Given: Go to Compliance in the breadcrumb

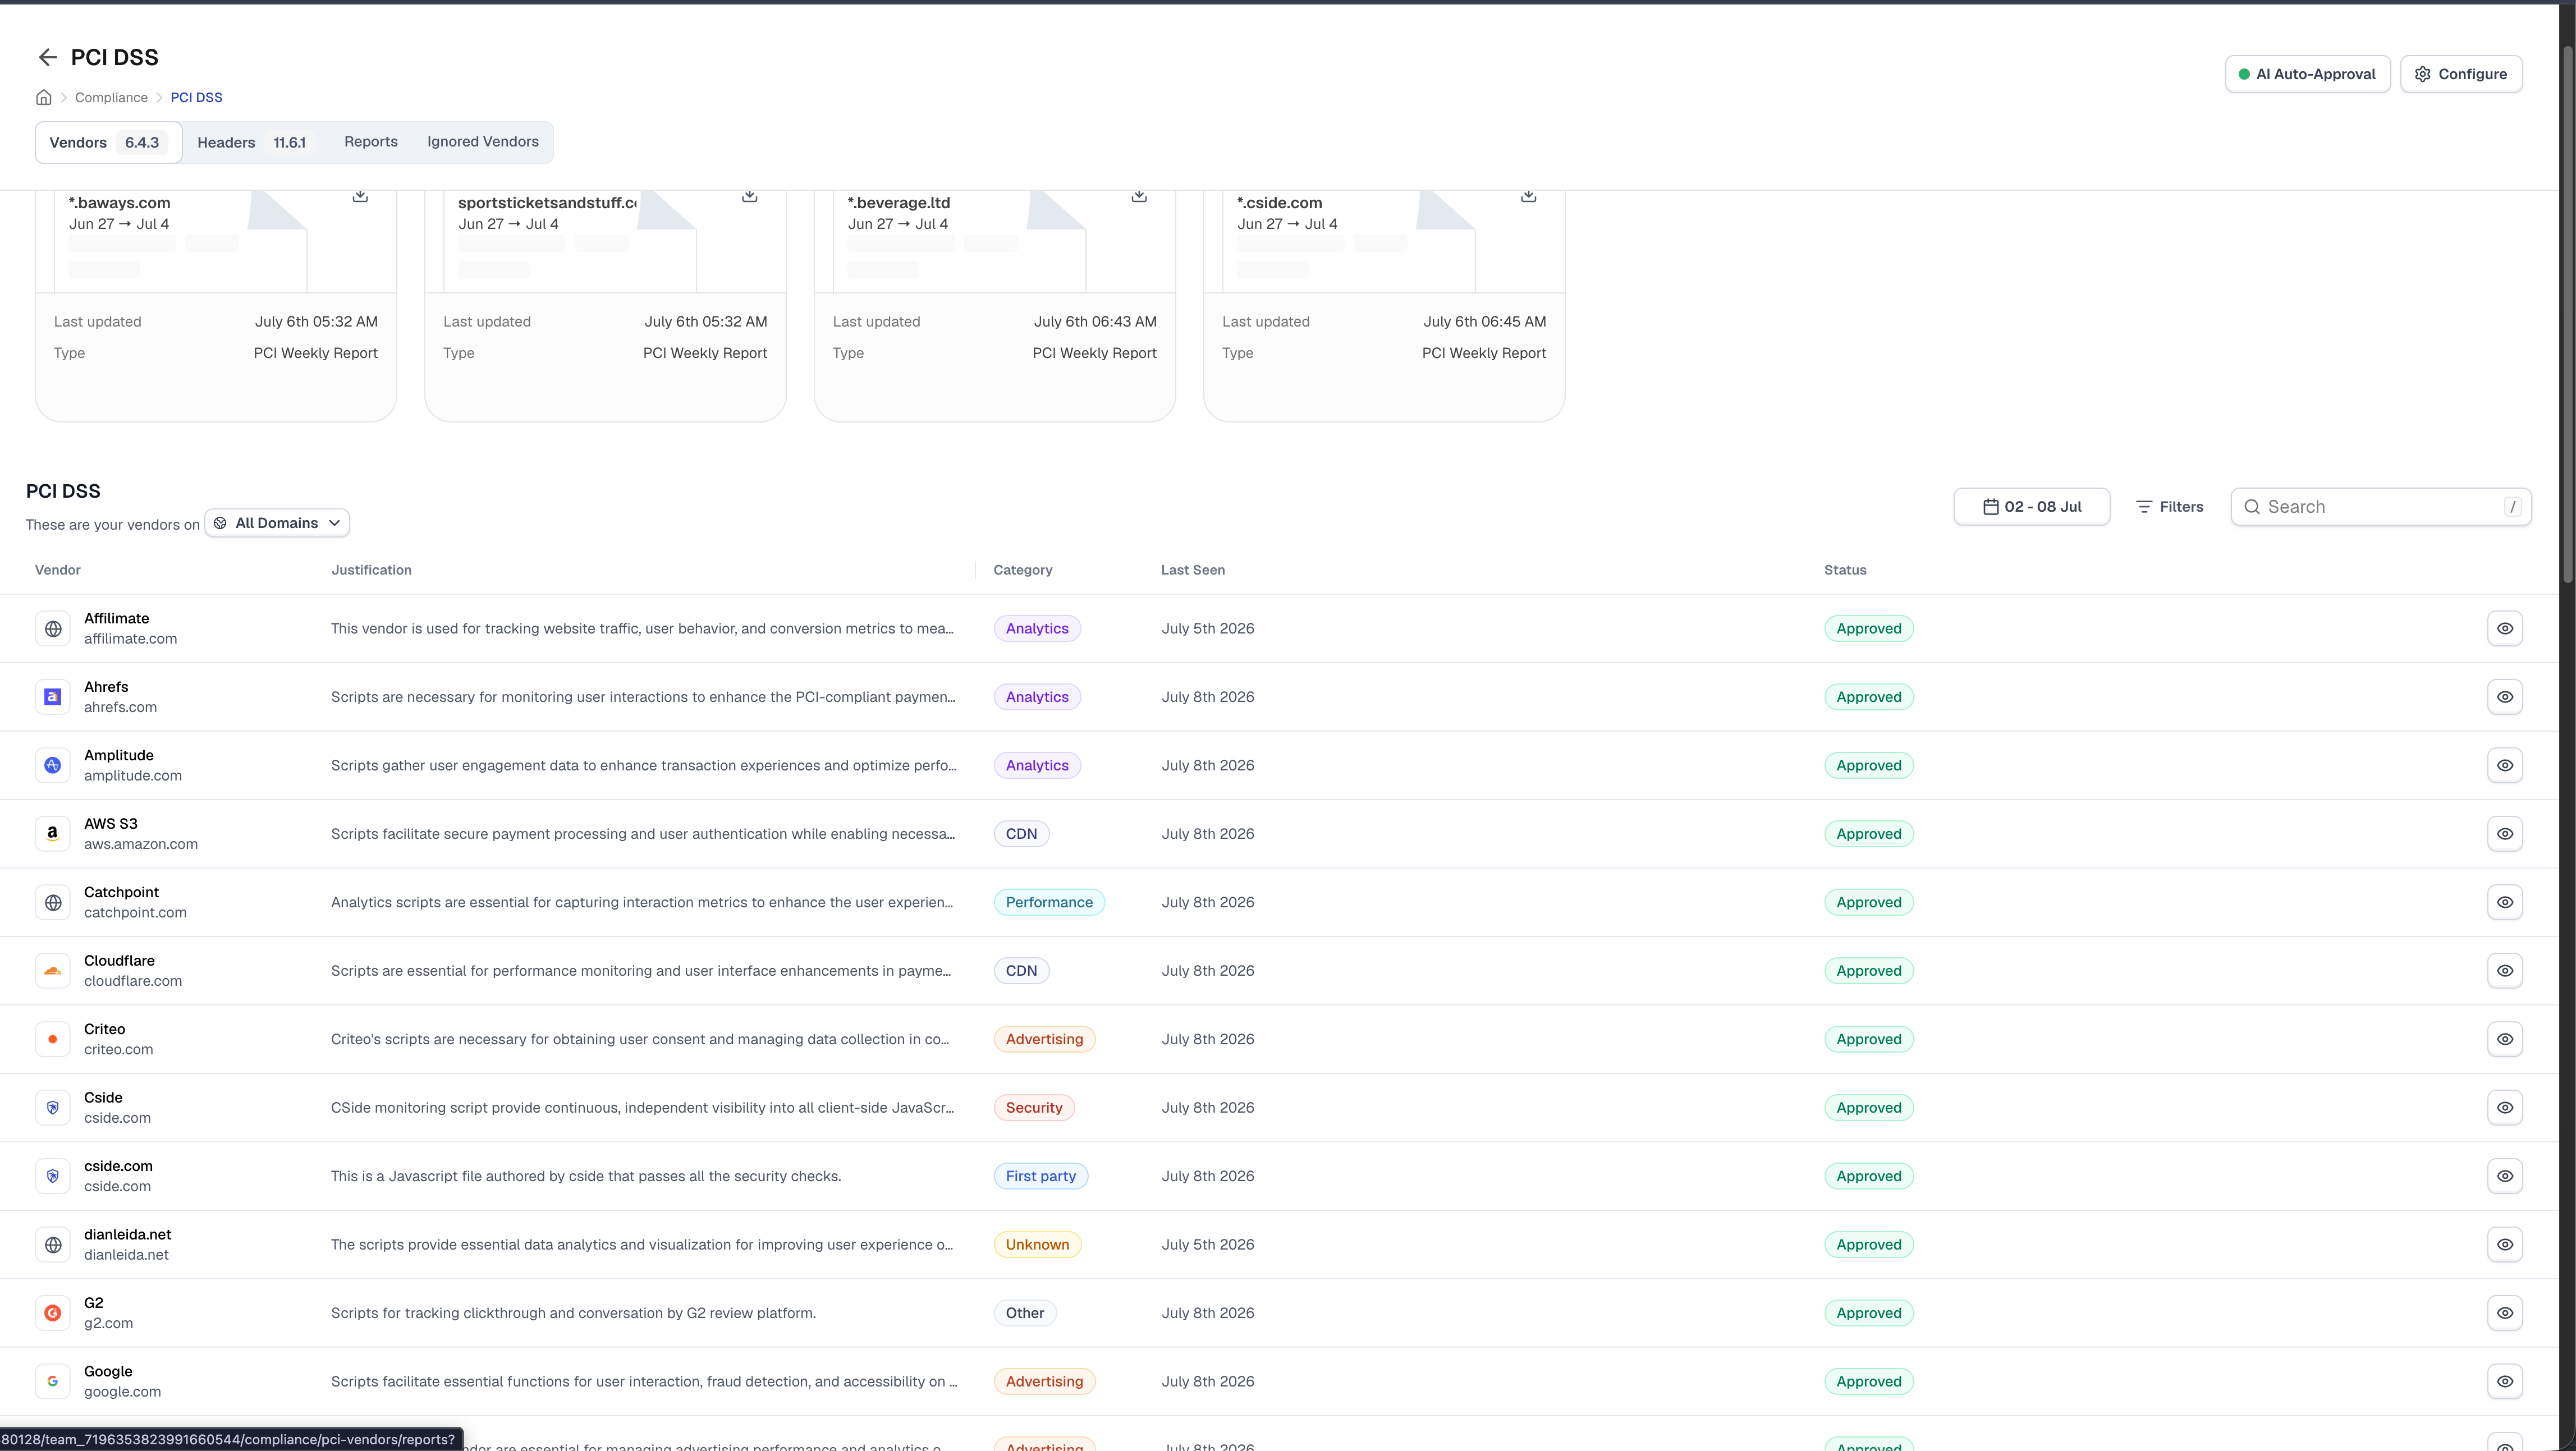Looking at the screenshot, I should tap(111, 97).
